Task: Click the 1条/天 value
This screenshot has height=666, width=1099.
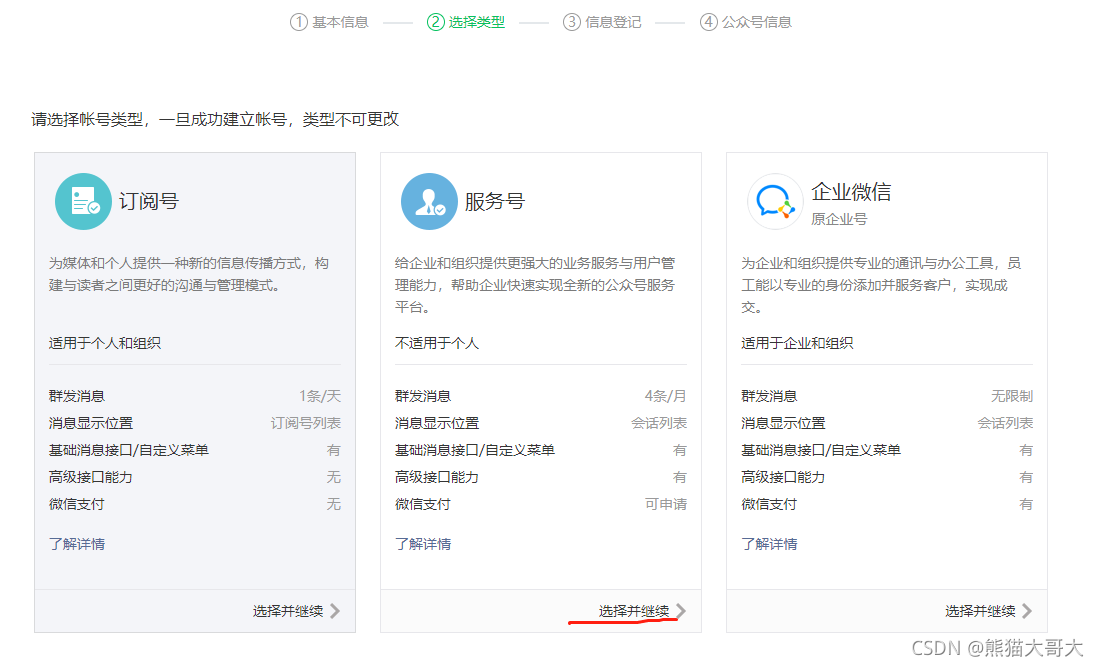Action: point(320,396)
